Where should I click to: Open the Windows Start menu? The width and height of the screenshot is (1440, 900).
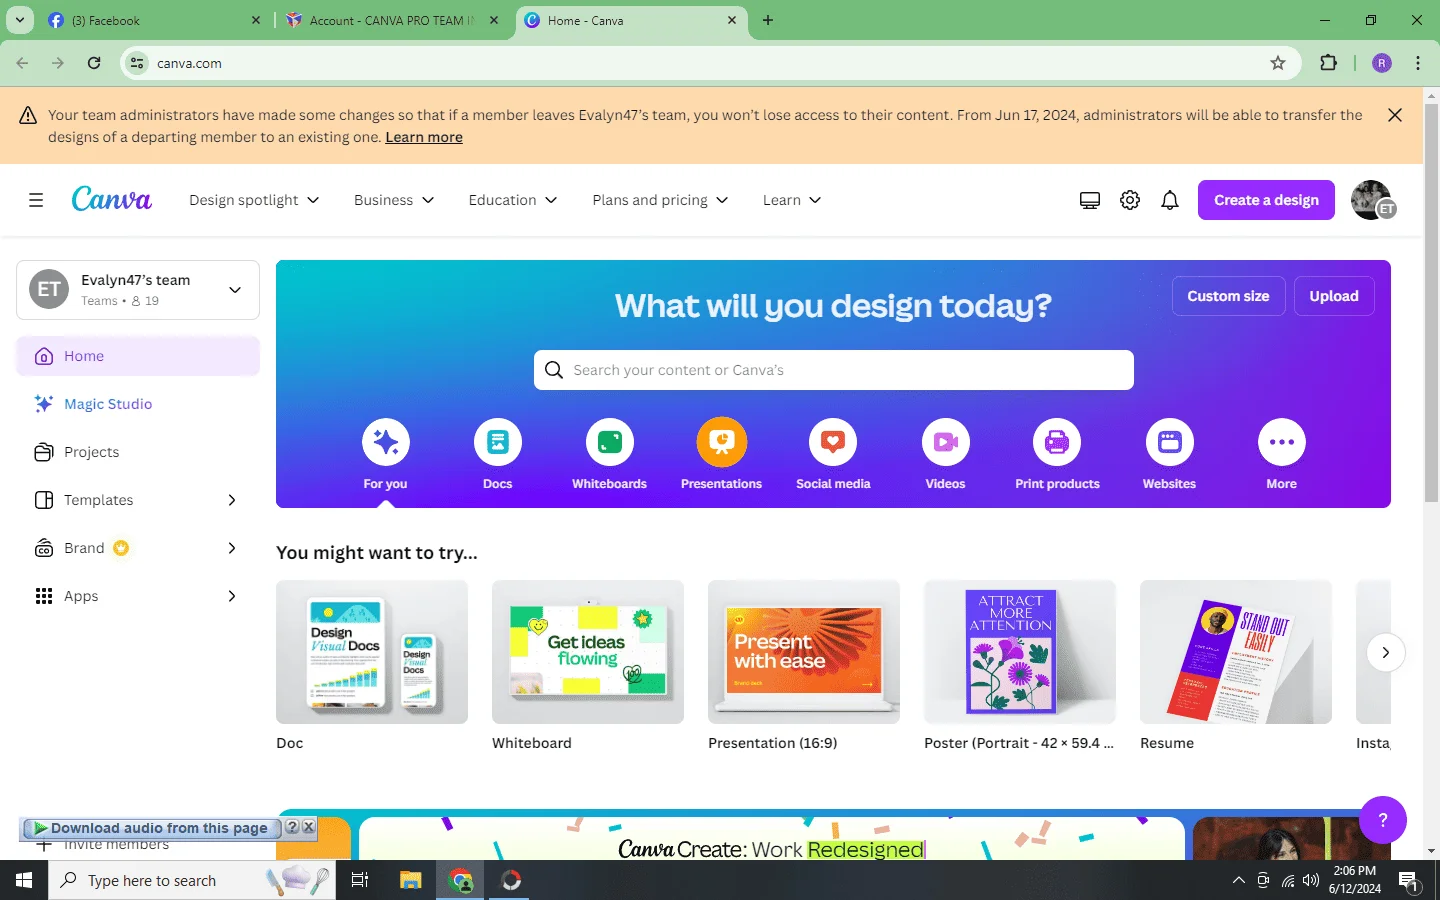(24, 880)
